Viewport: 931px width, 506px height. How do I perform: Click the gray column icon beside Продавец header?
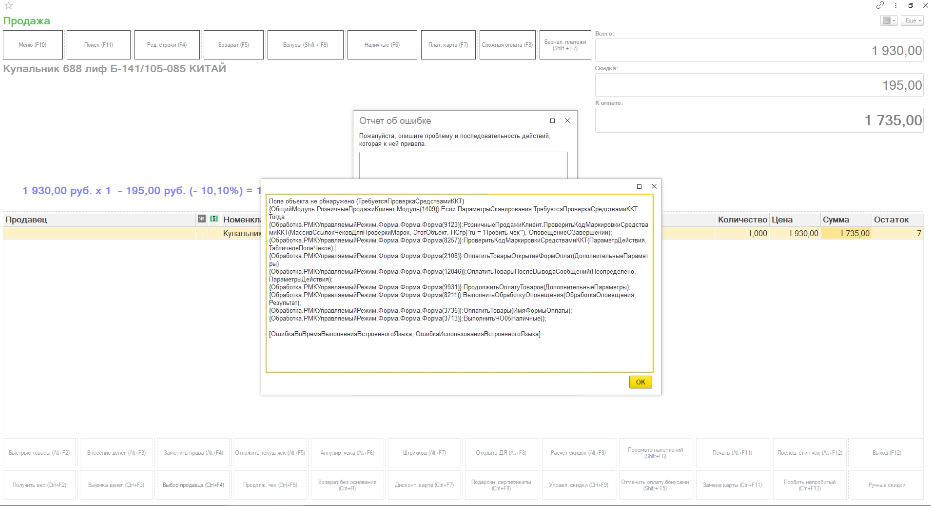point(202,218)
